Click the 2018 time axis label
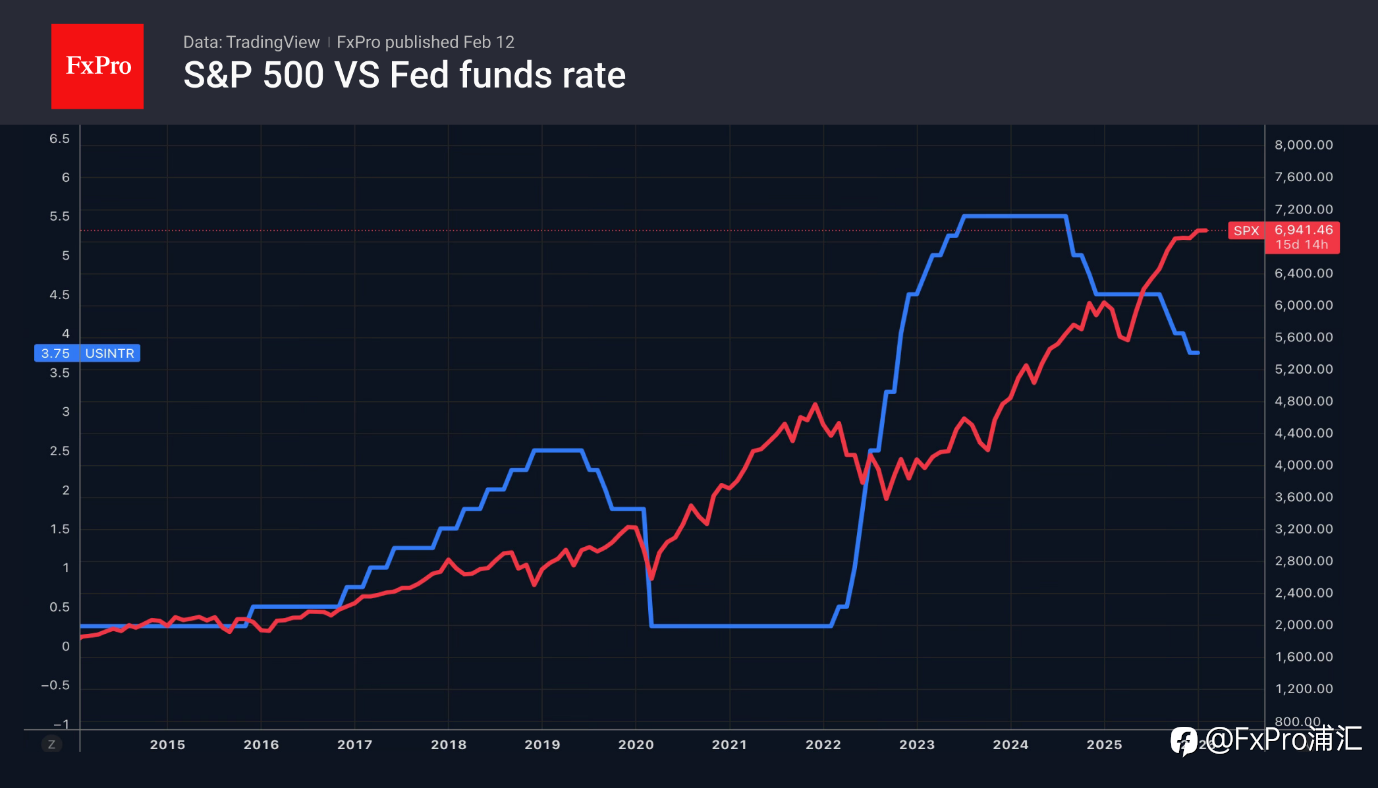This screenshot has width=1378, height=788. point(448,745)
